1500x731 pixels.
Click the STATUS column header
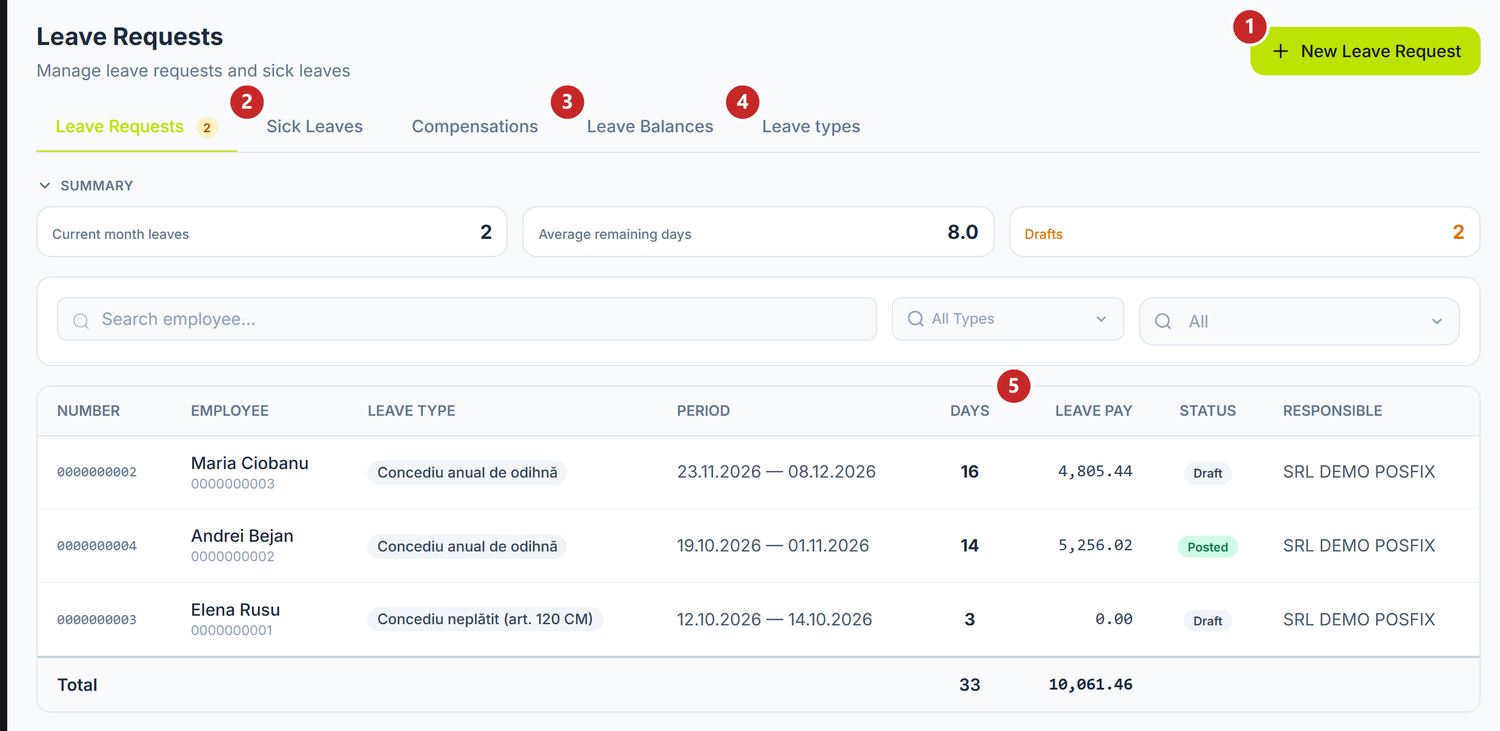pos(1208,411)
